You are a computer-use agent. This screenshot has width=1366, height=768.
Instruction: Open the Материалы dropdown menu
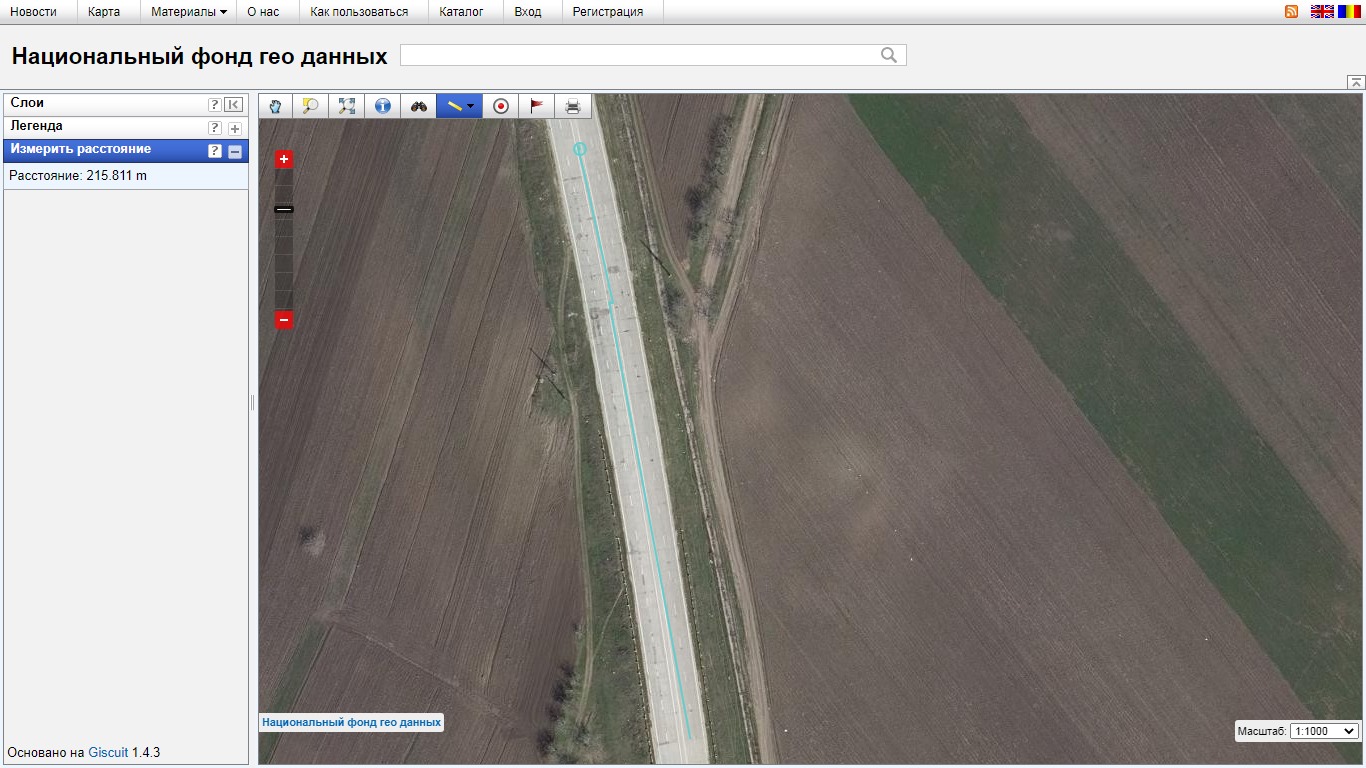click(188, 12)
